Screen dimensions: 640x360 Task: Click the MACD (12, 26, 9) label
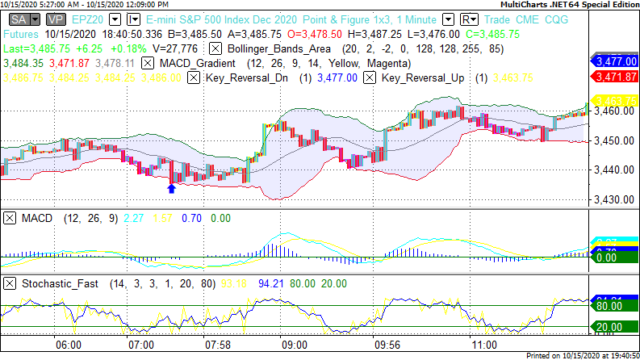[x=69, y=218]
